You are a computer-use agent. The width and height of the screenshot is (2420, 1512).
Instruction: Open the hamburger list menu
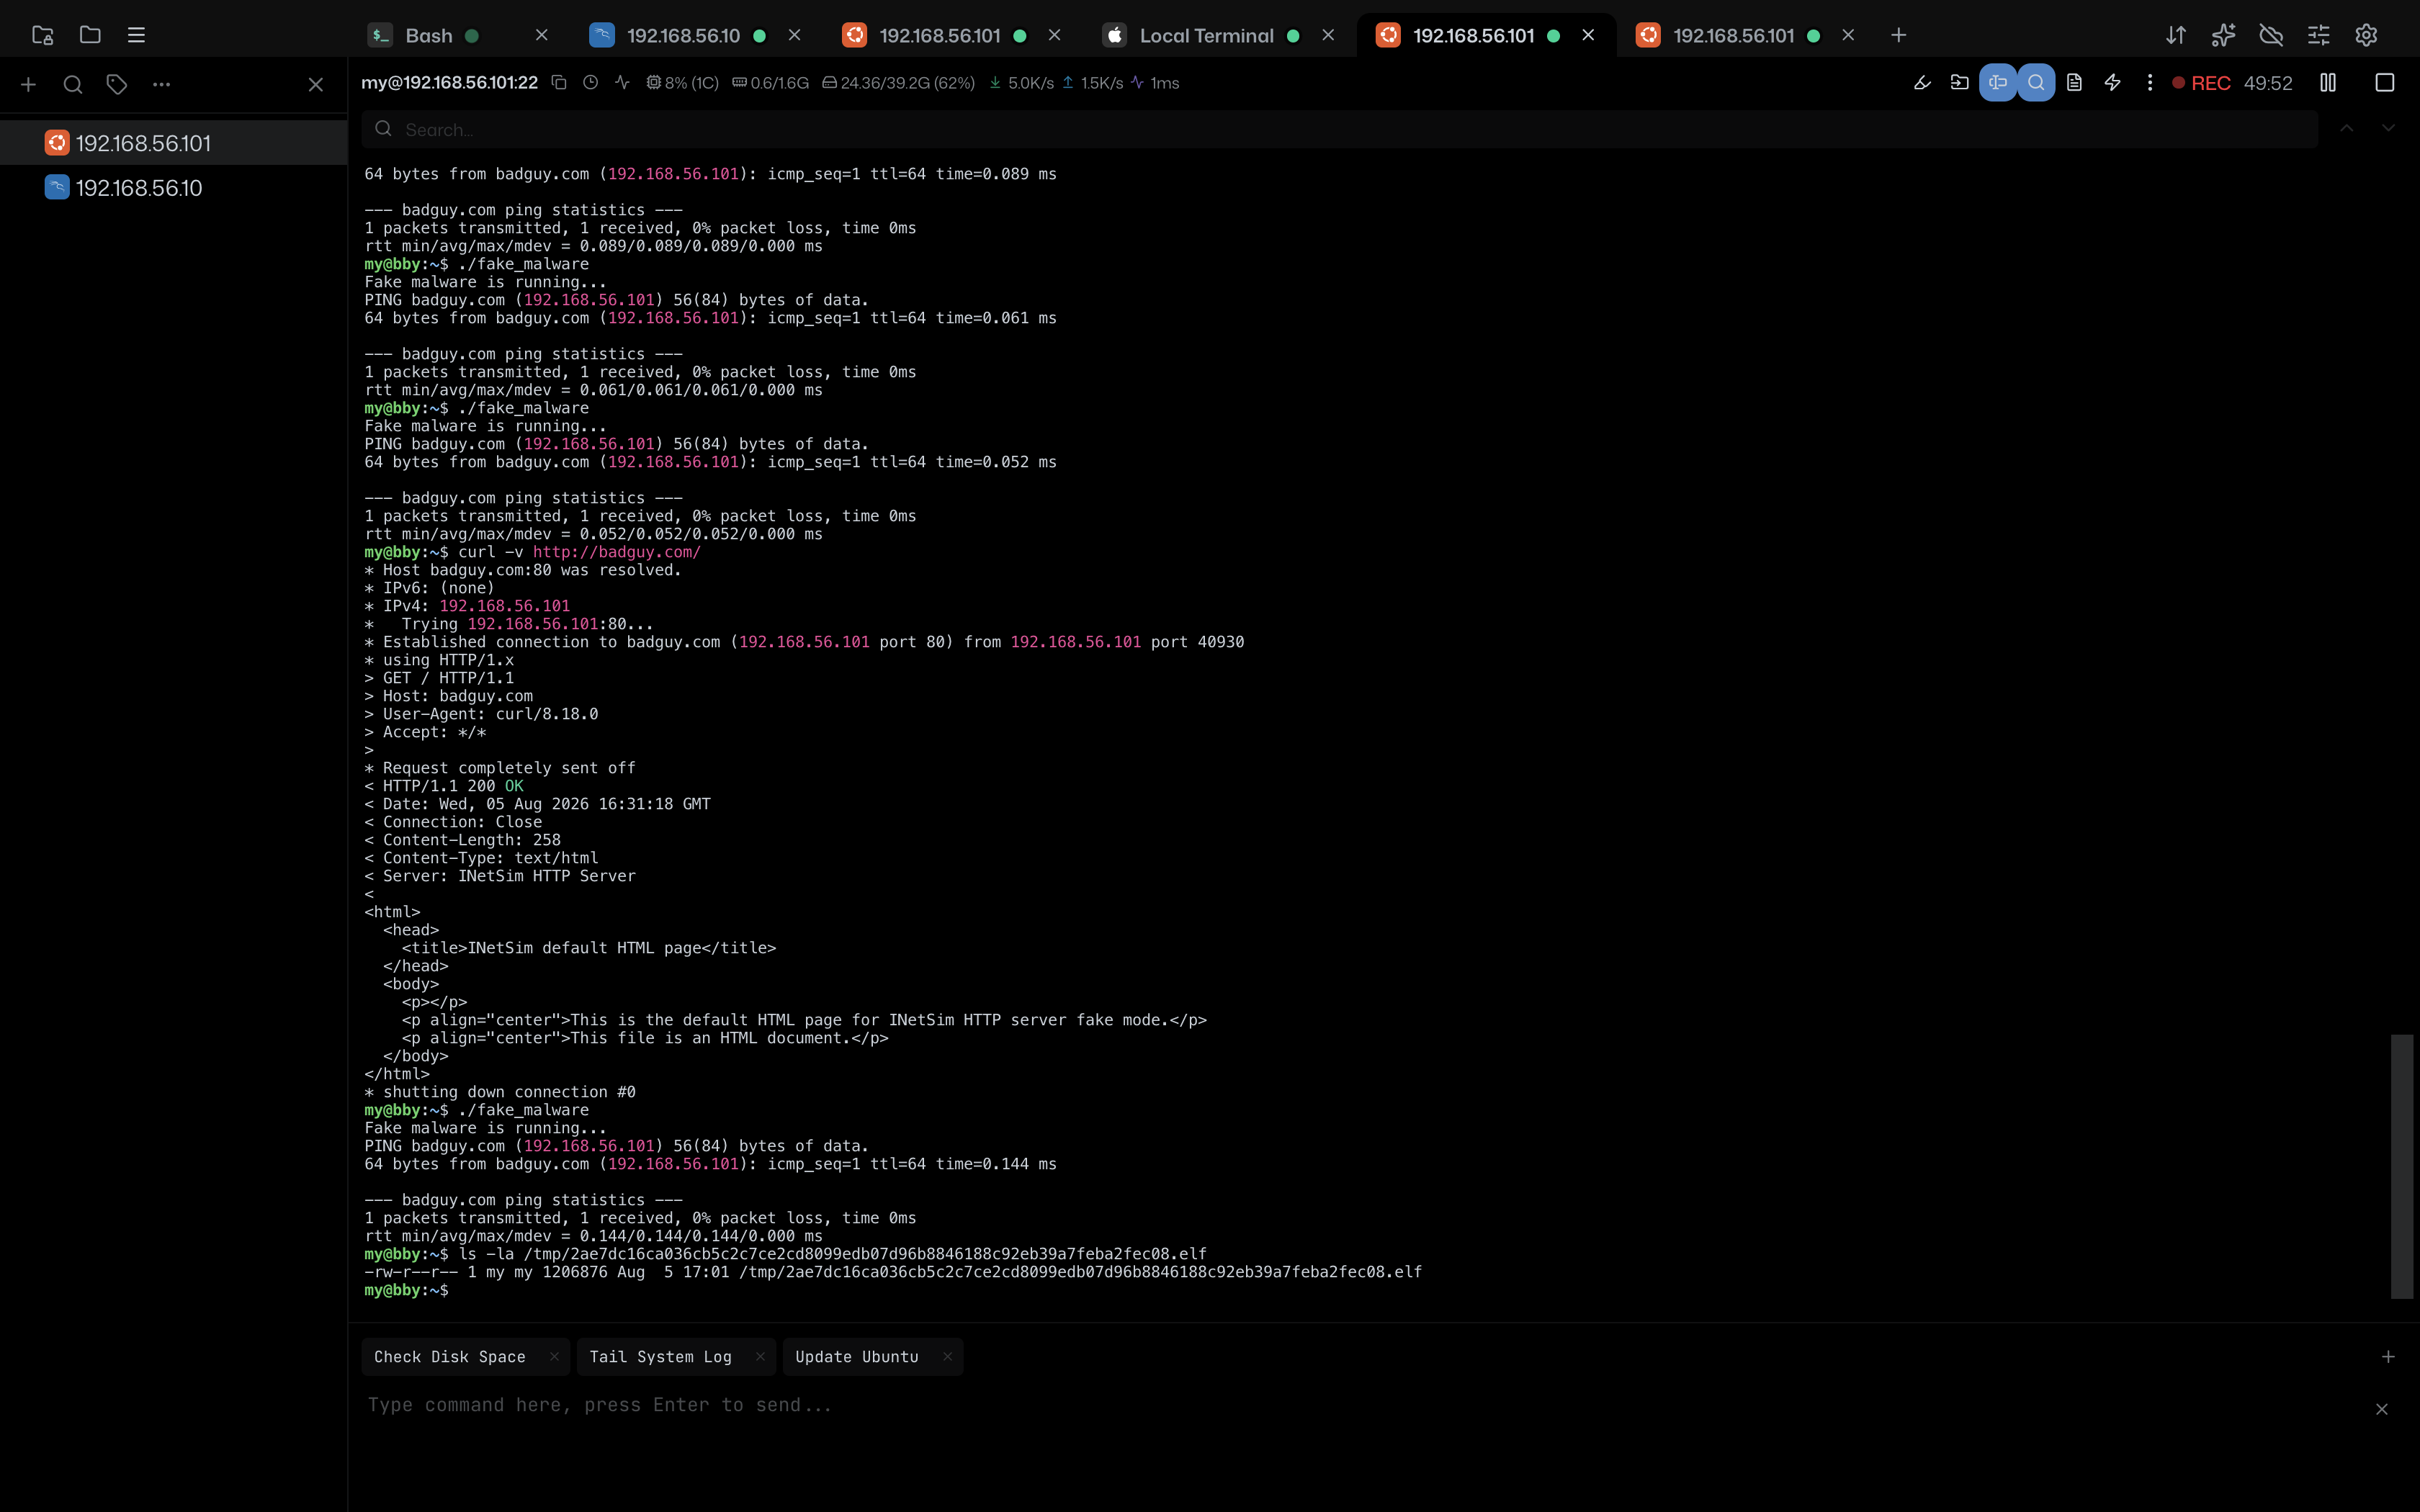coord(137,35)
